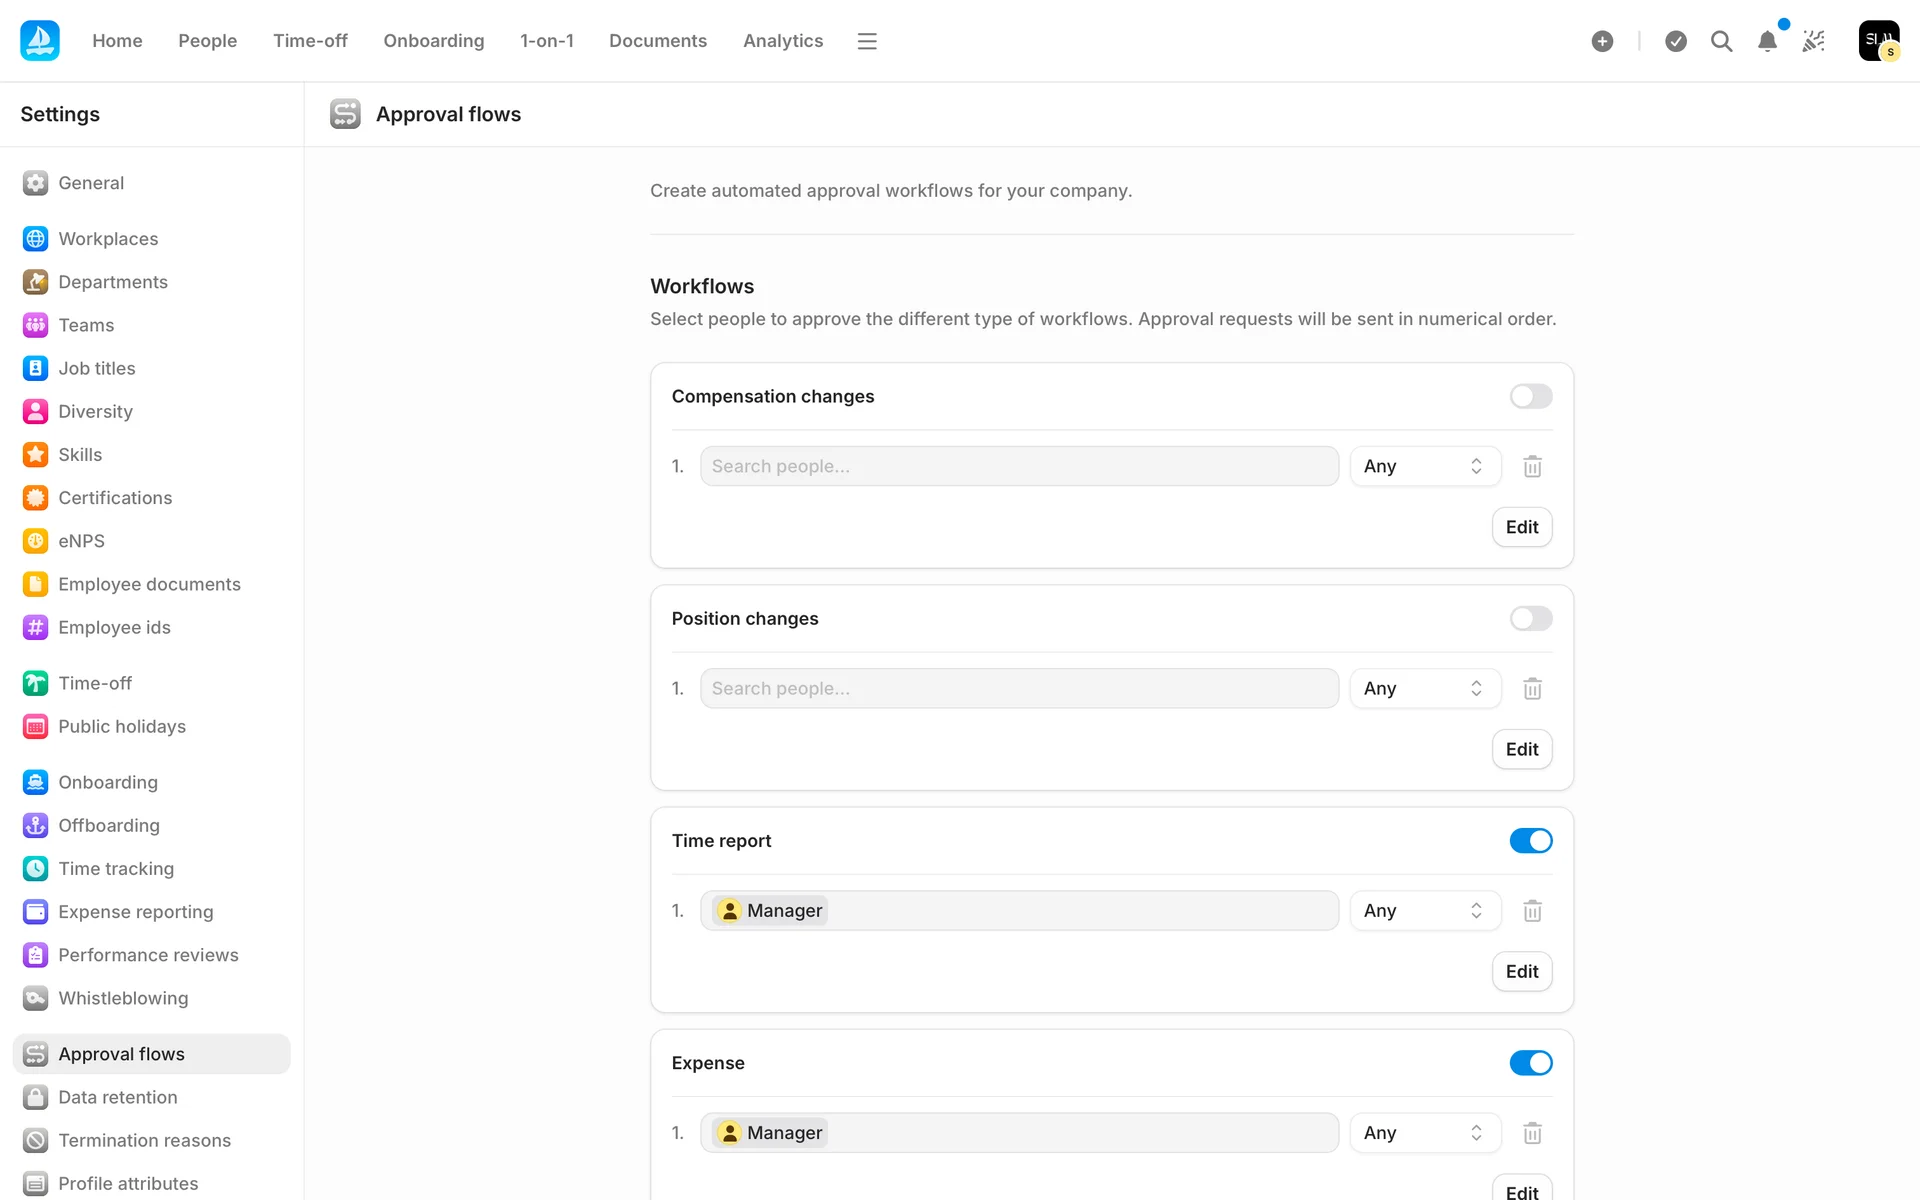Open search with the magnifier icon

1721,41
